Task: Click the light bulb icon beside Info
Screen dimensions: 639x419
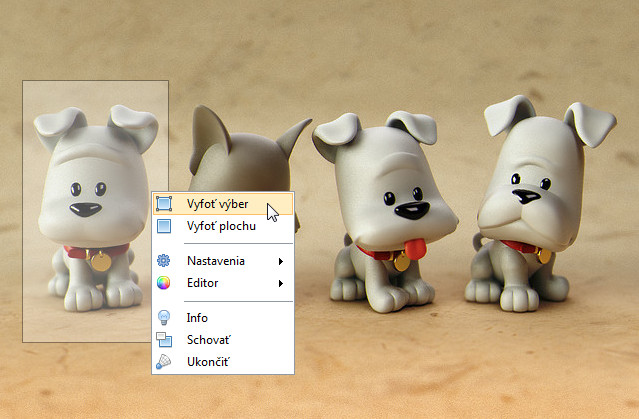Action: (x=164, y=318)
